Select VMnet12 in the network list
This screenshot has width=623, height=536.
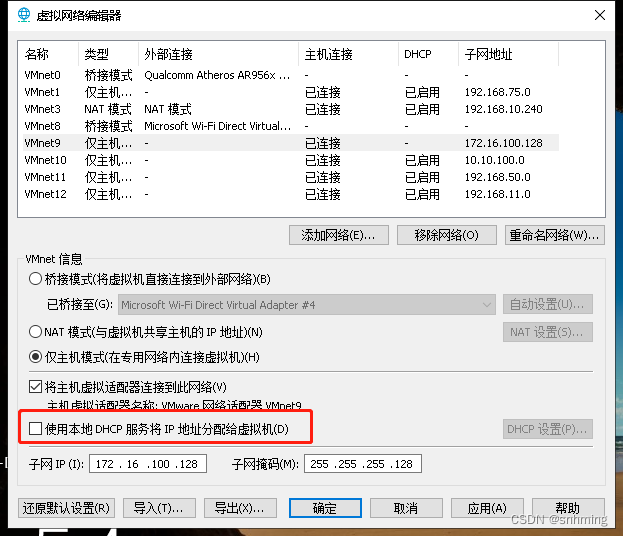(x=46, y=194)
